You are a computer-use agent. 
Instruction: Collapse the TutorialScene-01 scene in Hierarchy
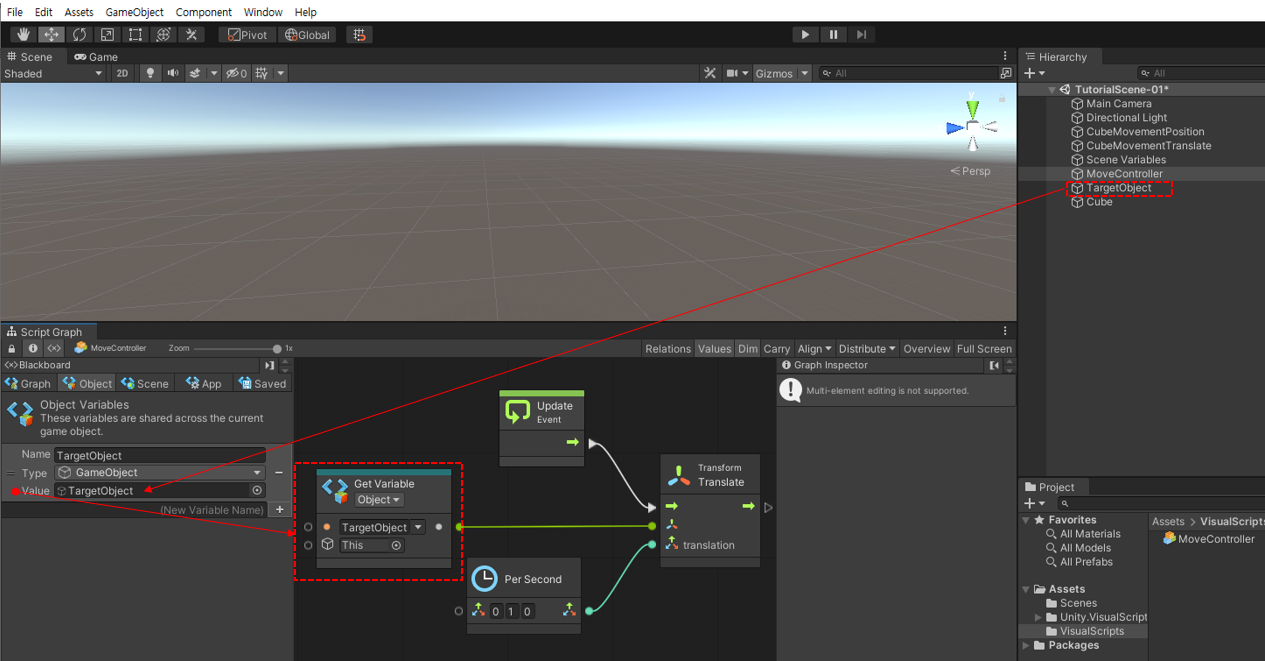point(1052,89)
